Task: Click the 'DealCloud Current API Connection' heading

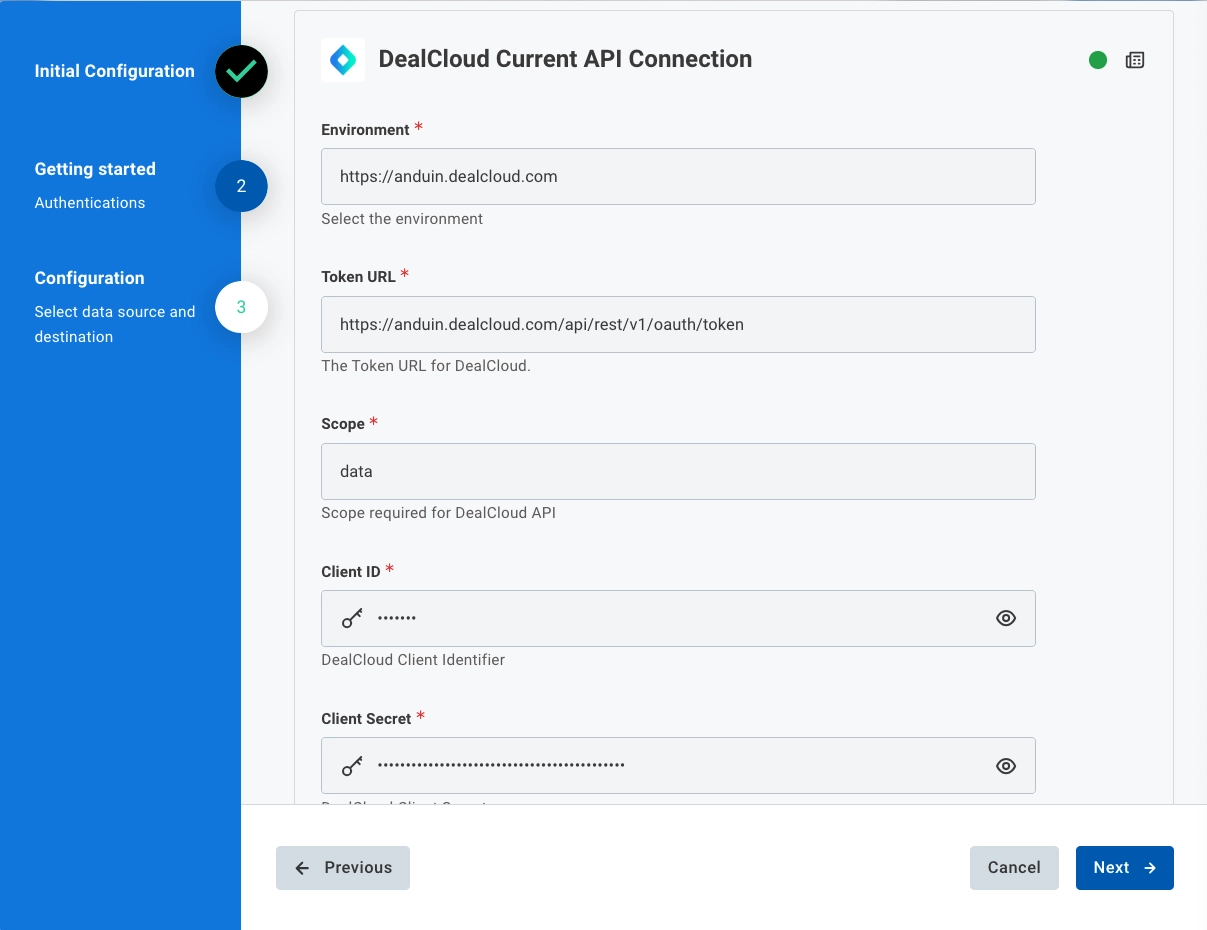Action: click(x=565, y=59)
